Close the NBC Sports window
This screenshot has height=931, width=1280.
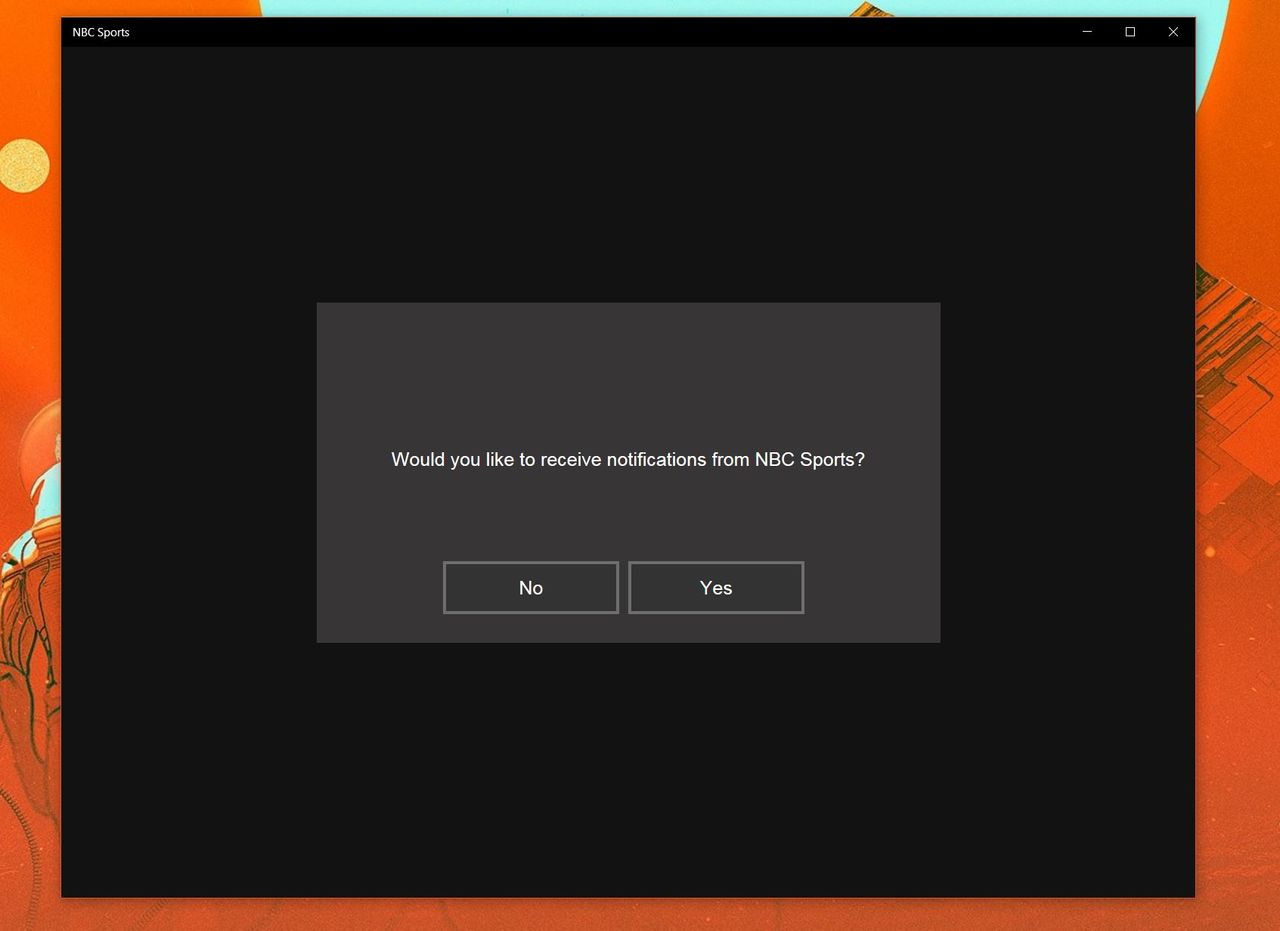[x=1173, y=32]
